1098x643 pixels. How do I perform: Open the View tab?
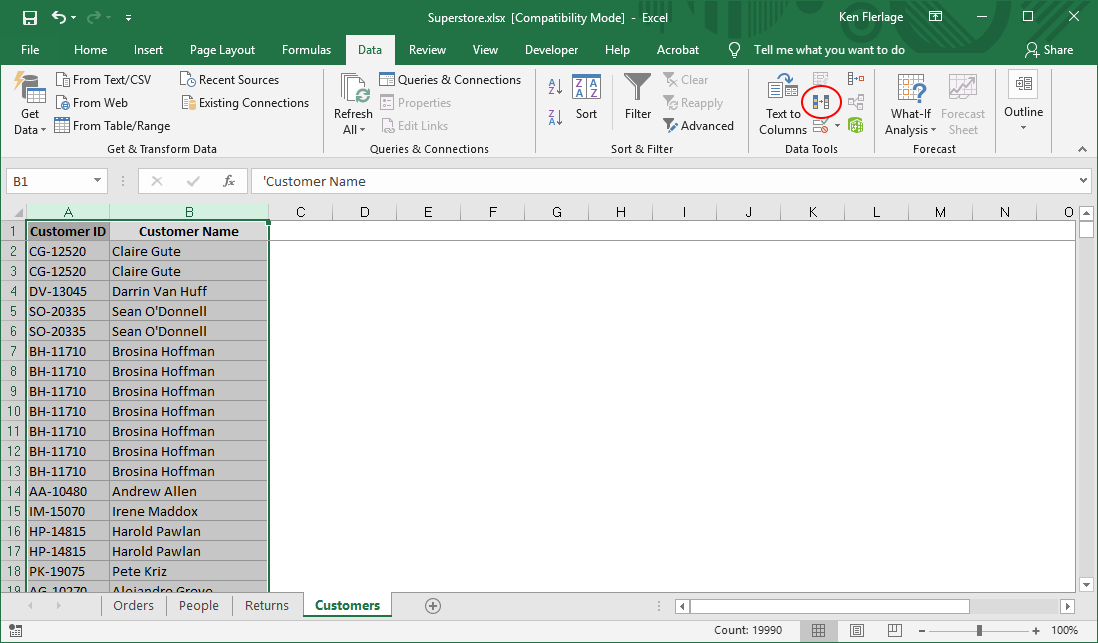tap(485, 50)
